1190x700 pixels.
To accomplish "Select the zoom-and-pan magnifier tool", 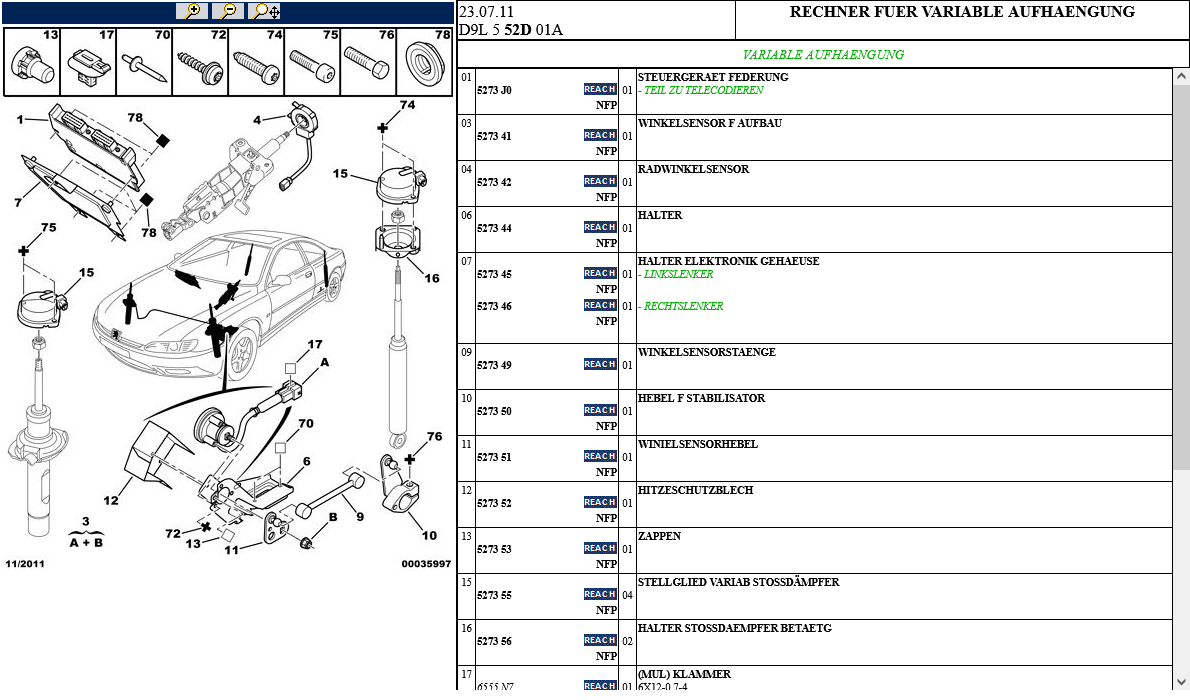I will click(x=265, y=11).
